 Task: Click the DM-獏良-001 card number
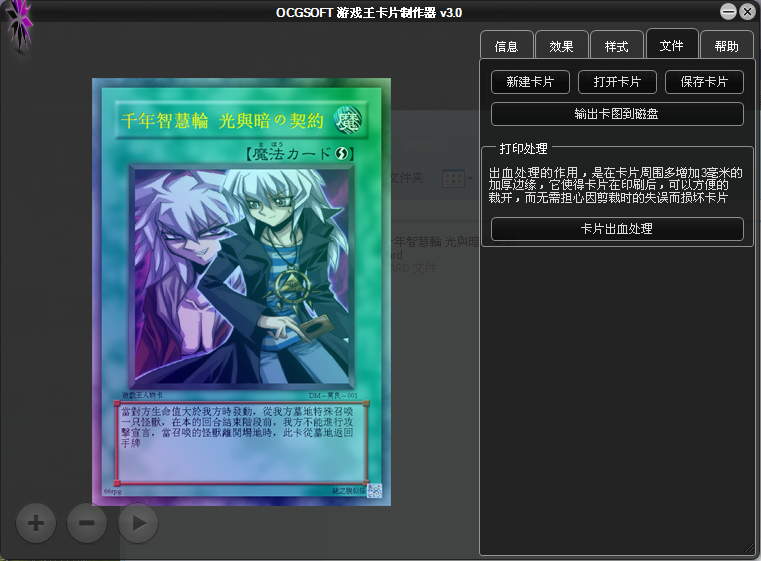pyautogui.click(x=333, y=396)
